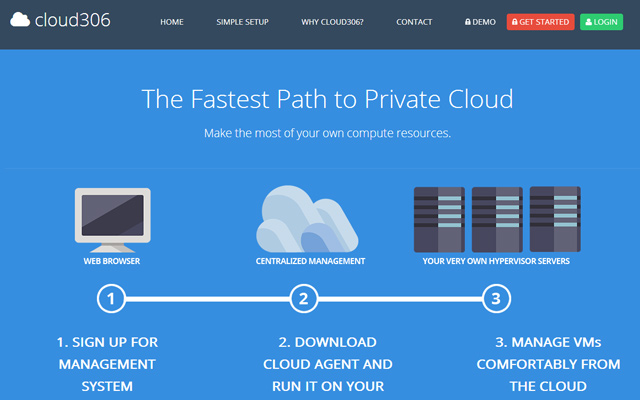
Task: Click the Make the most of your own compute resources subtitle
Action: pos(327,133)
